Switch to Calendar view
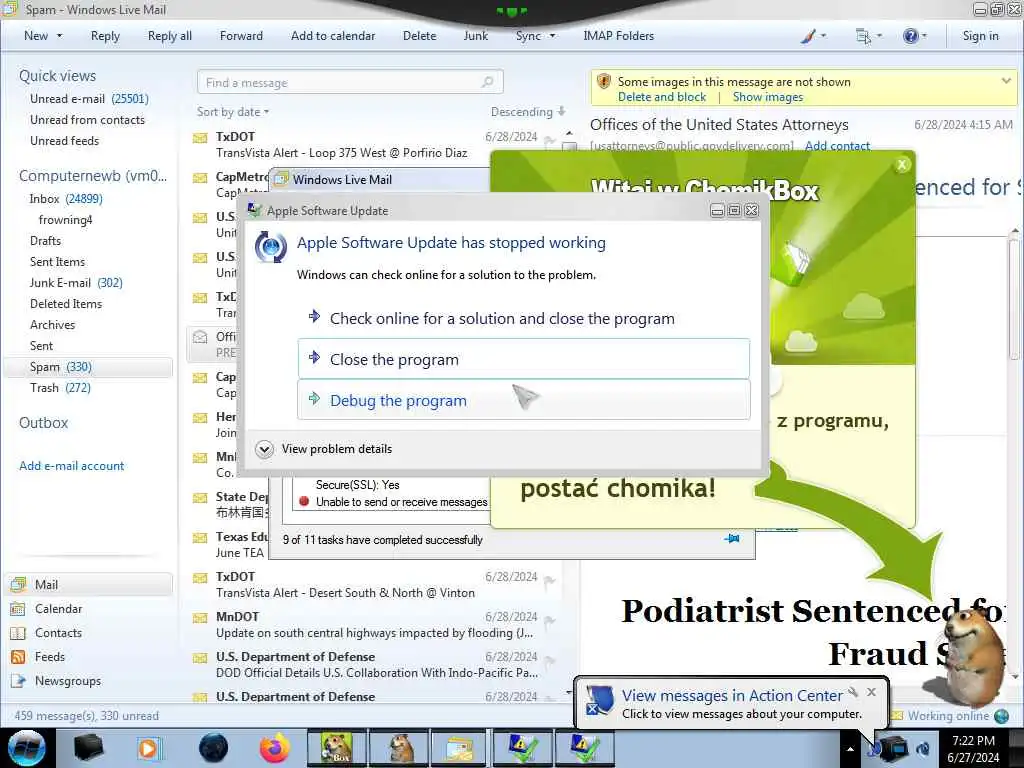 [58, 609]
